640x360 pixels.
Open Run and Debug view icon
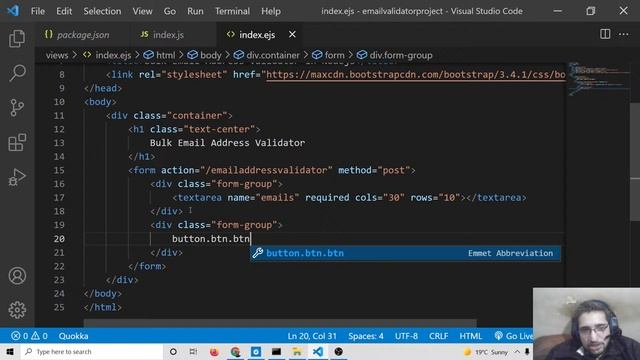pyautogui.click(x=17, y=177)
